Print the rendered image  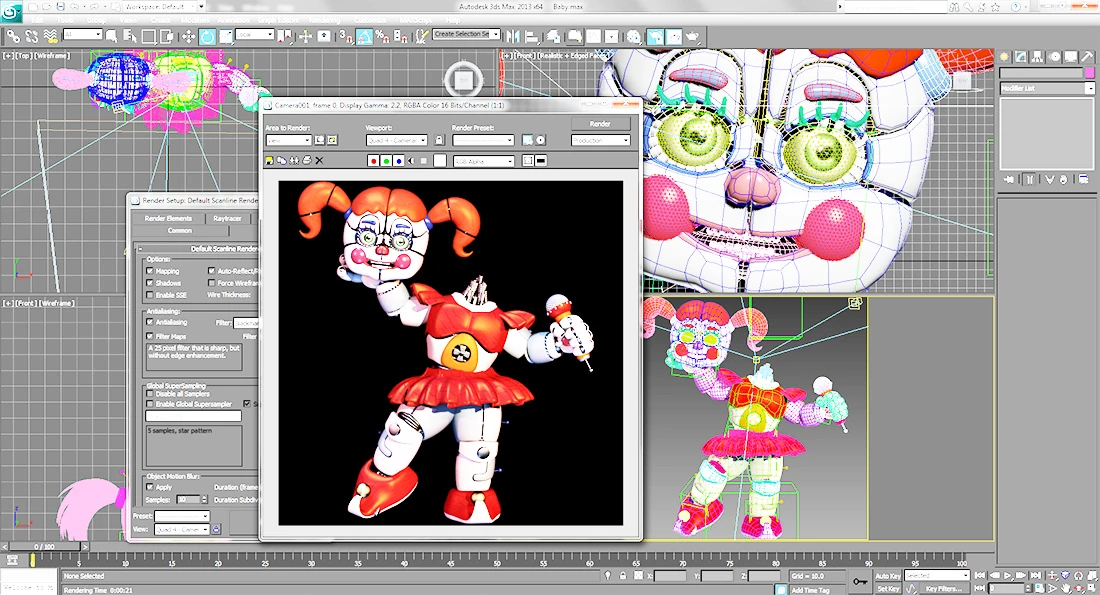[307, 161]
